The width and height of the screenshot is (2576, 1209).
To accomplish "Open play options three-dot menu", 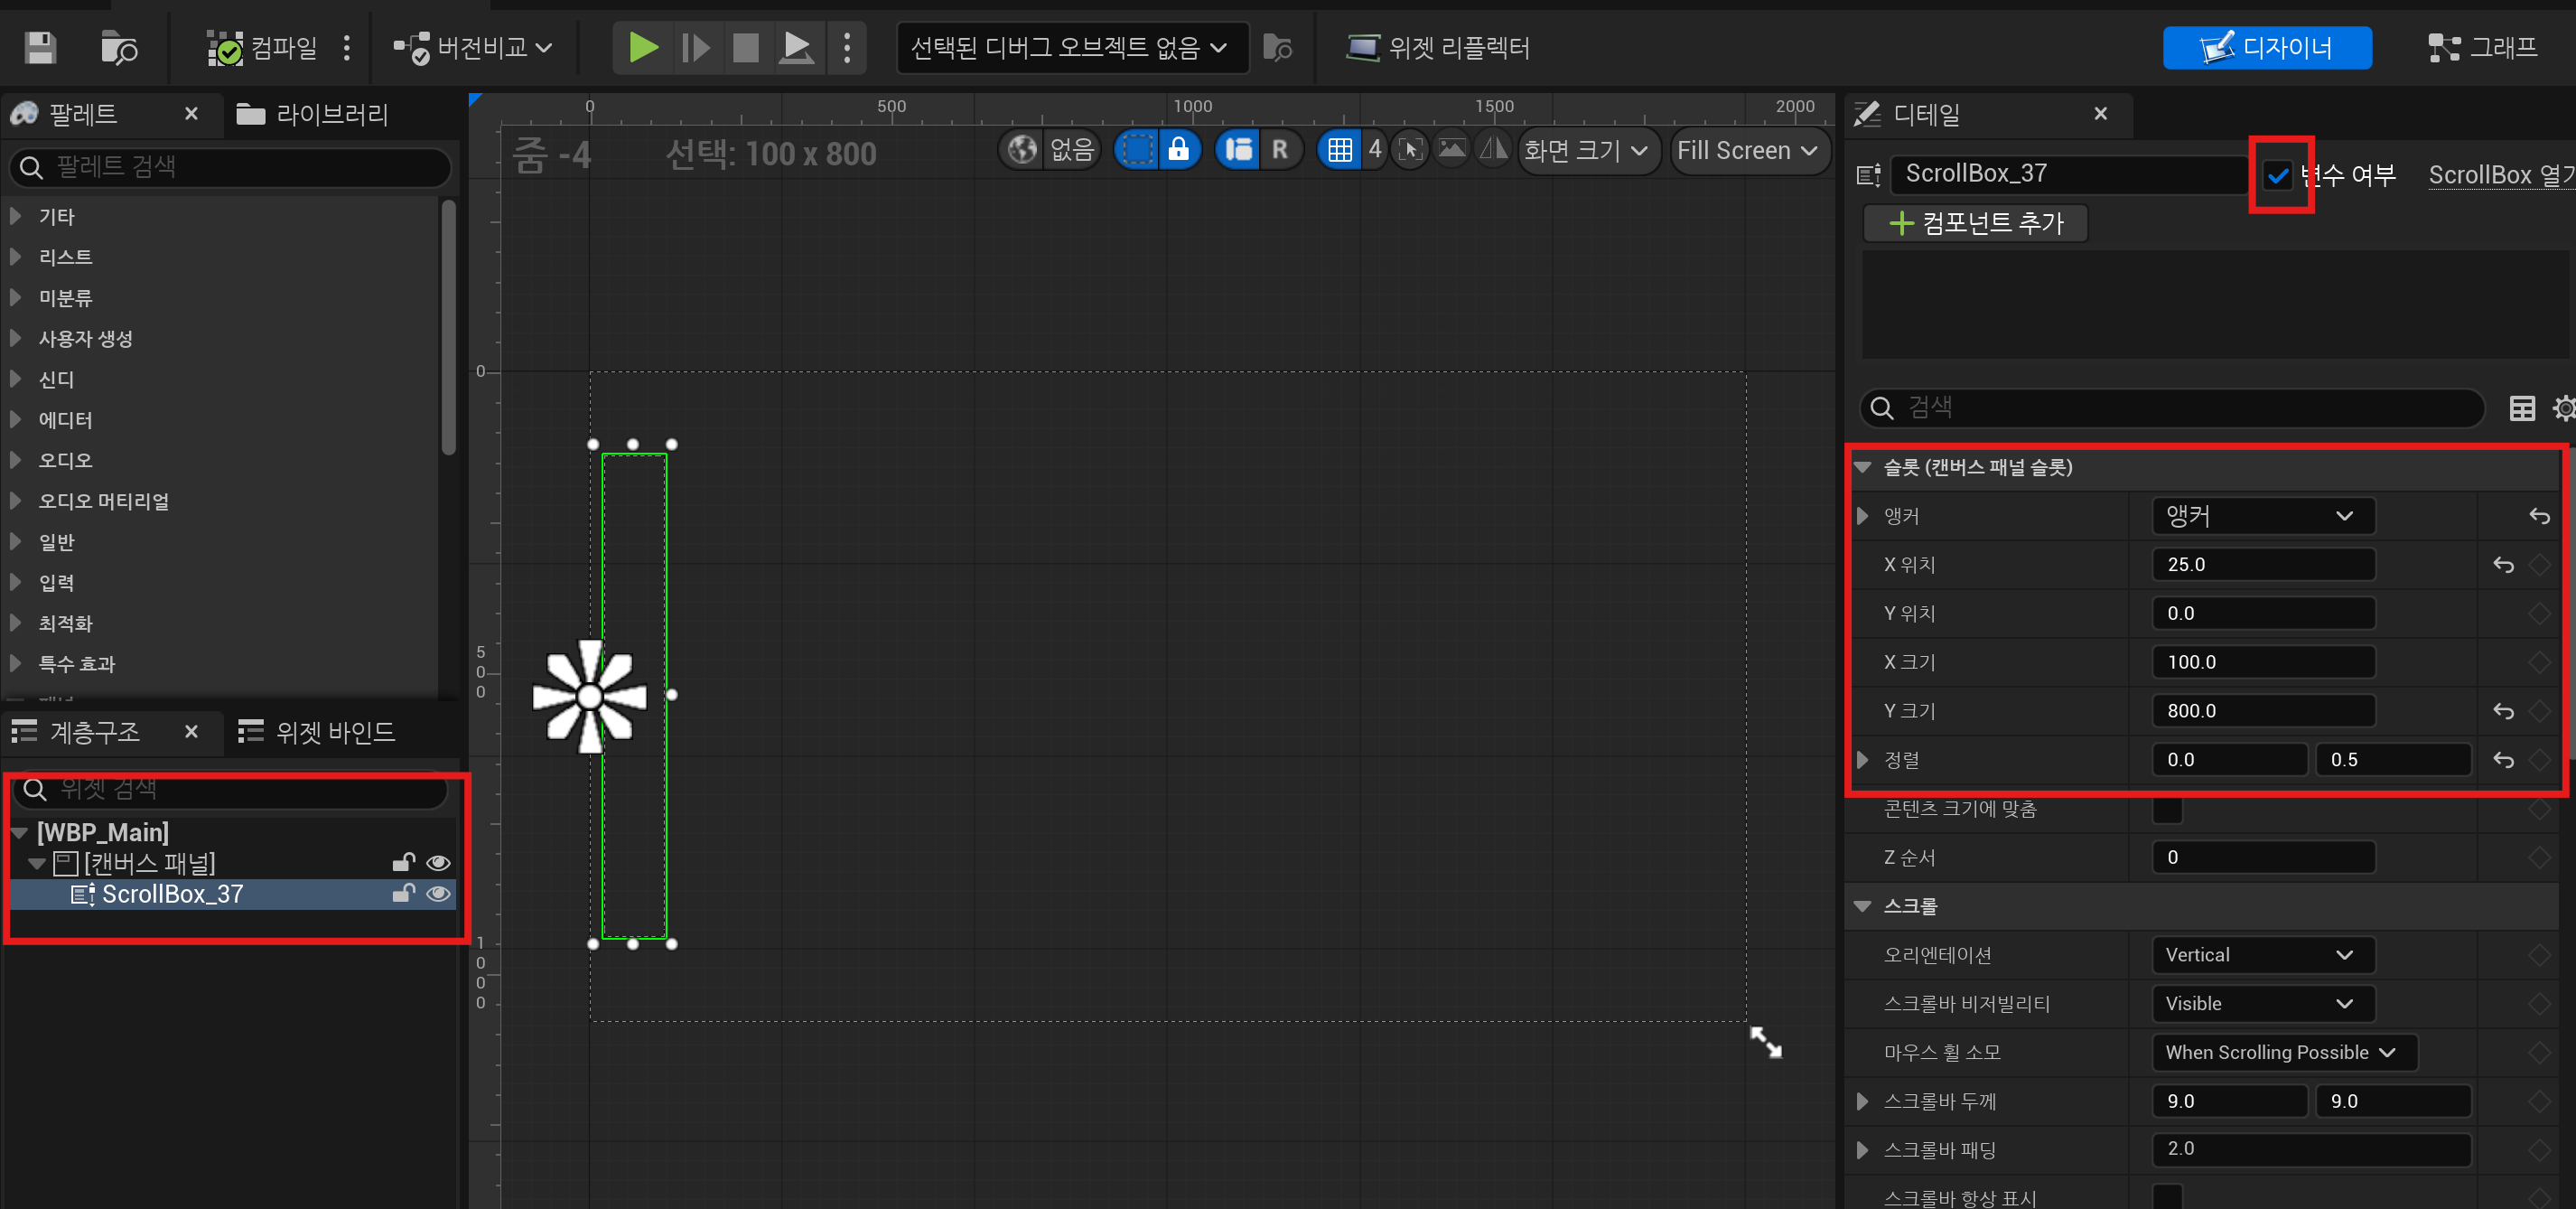I will [x=847, y=48].
